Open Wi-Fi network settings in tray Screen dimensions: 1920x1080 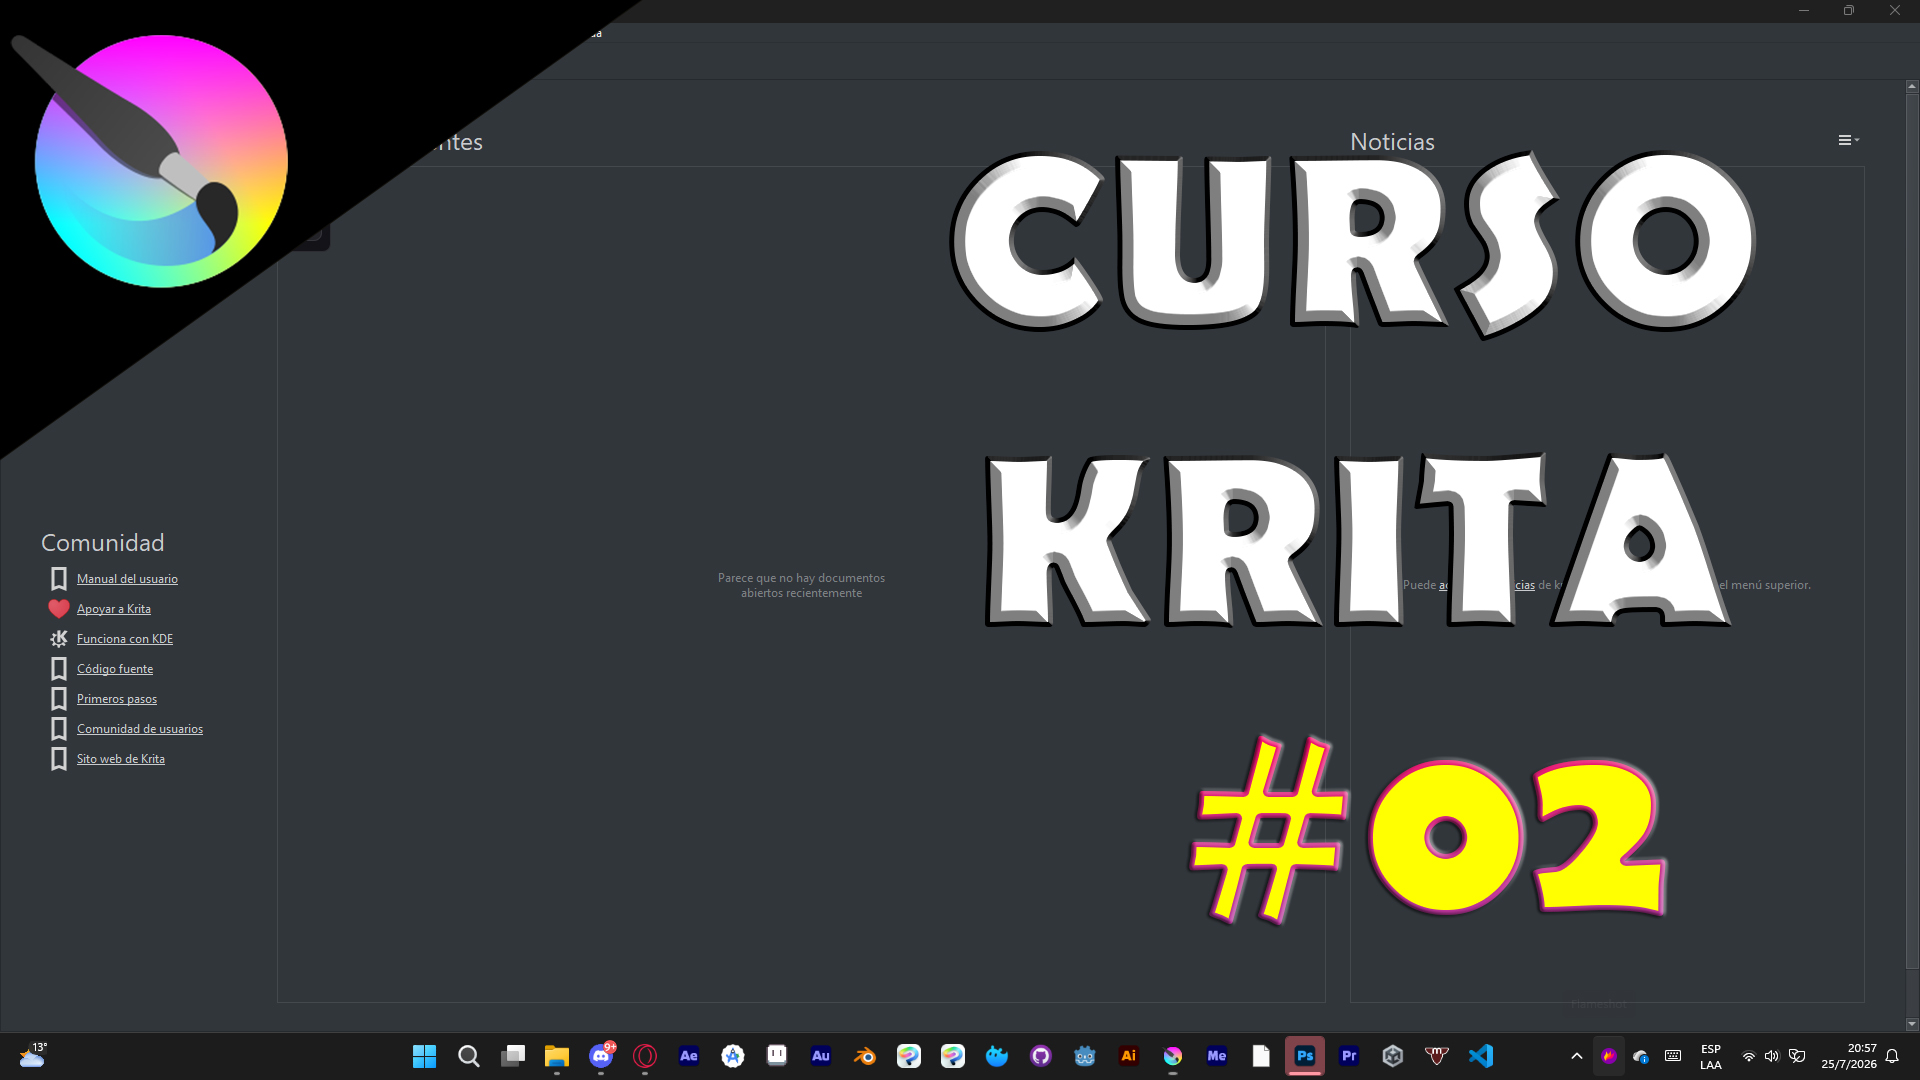pos(1749,1056)
